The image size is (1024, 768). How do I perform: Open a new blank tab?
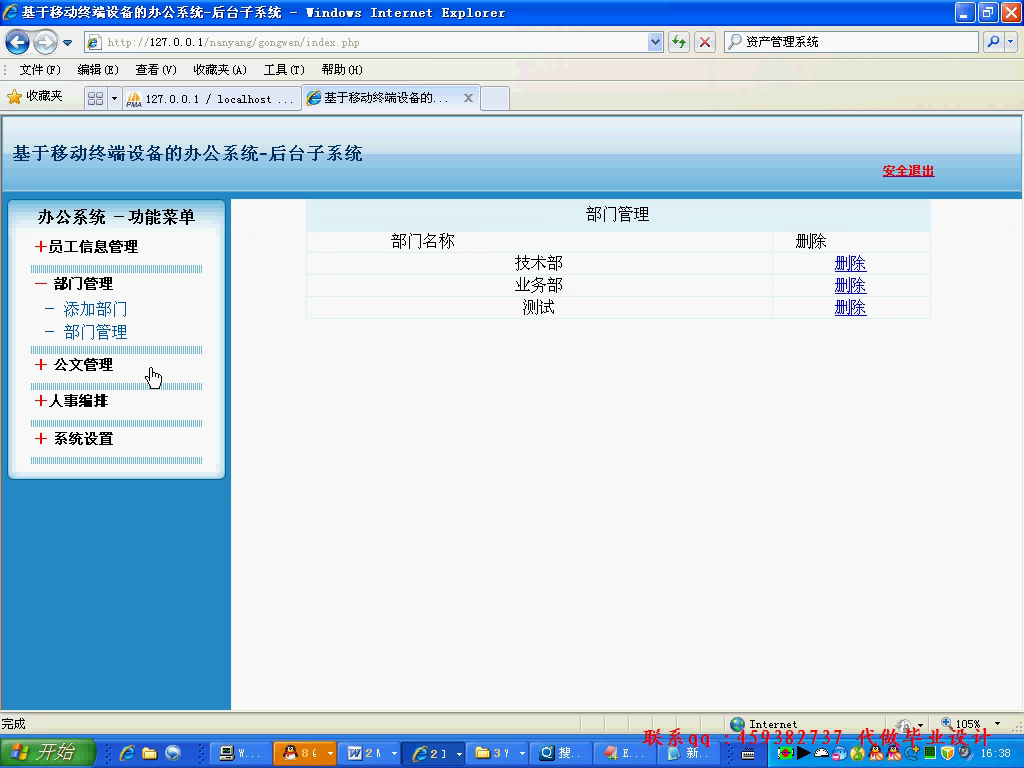click(495, 99)
